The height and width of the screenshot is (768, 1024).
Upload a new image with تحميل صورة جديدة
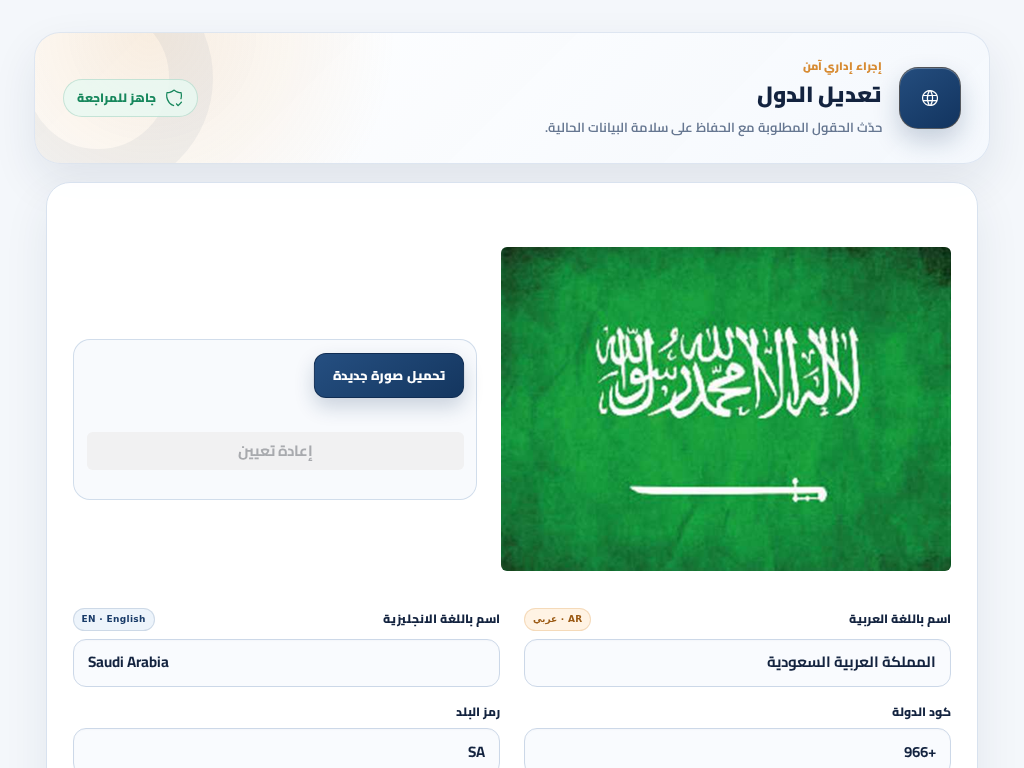[389, 376]
